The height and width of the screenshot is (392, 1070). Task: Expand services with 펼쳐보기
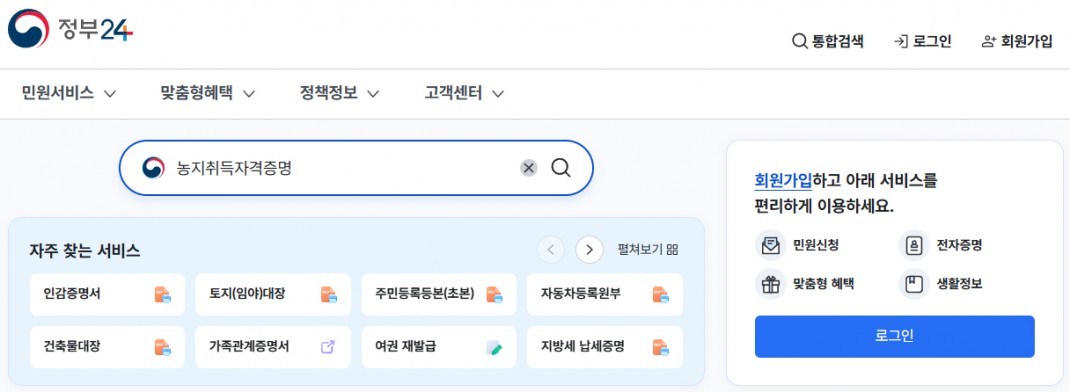point(648,250)
